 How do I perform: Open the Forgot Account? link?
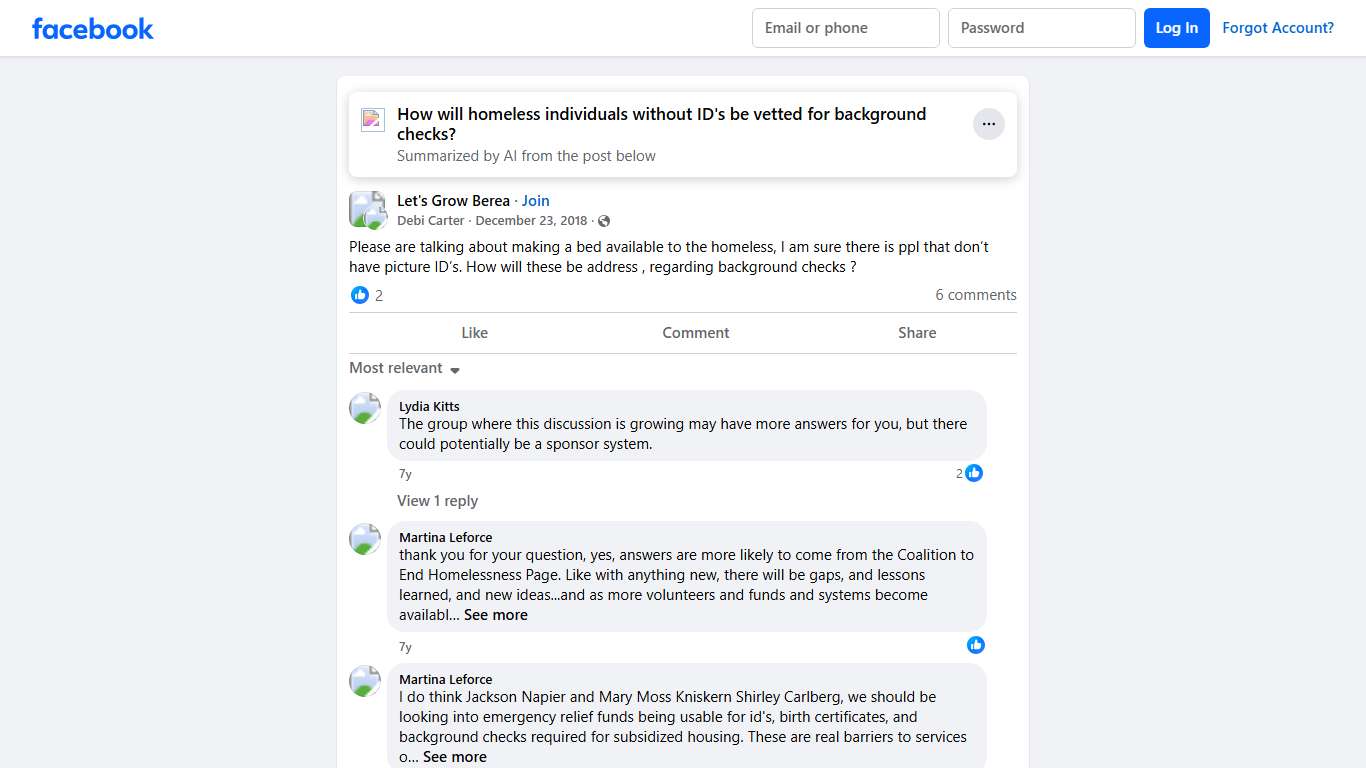(x=1277, y=28)
